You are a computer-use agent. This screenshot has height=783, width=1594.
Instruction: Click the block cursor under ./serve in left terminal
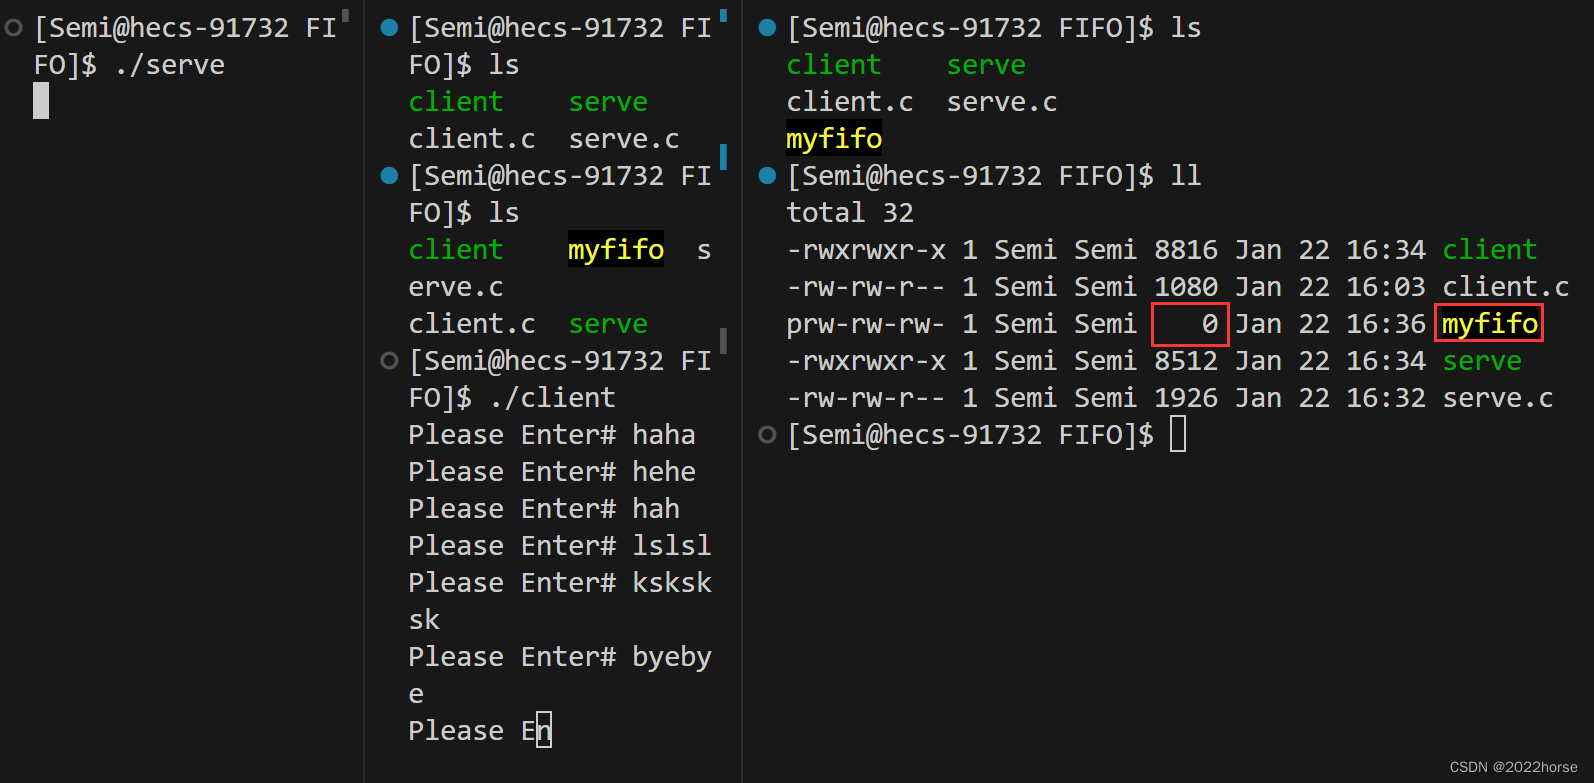point(41,101)
